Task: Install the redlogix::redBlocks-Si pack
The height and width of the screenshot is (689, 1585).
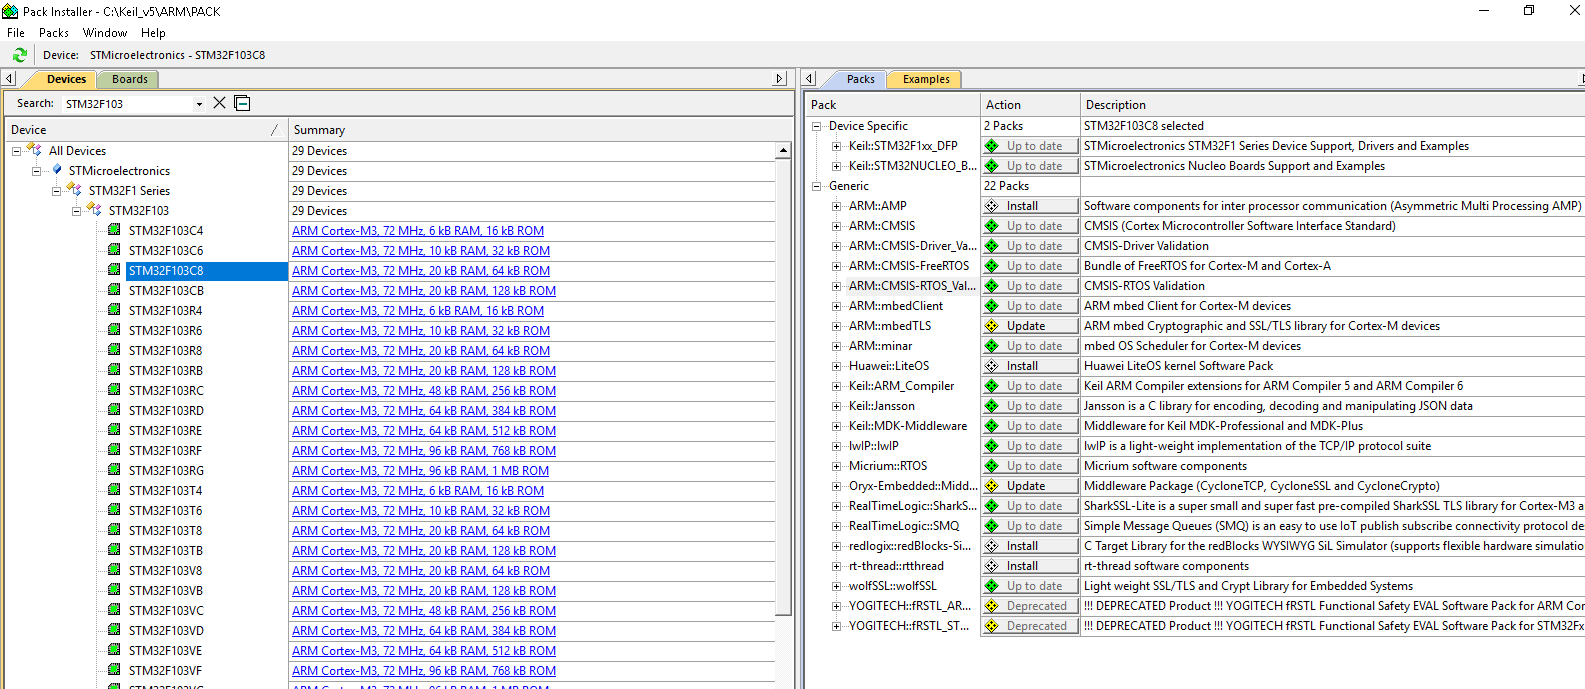Action: pyautogui.click(x=1030, y=546)
